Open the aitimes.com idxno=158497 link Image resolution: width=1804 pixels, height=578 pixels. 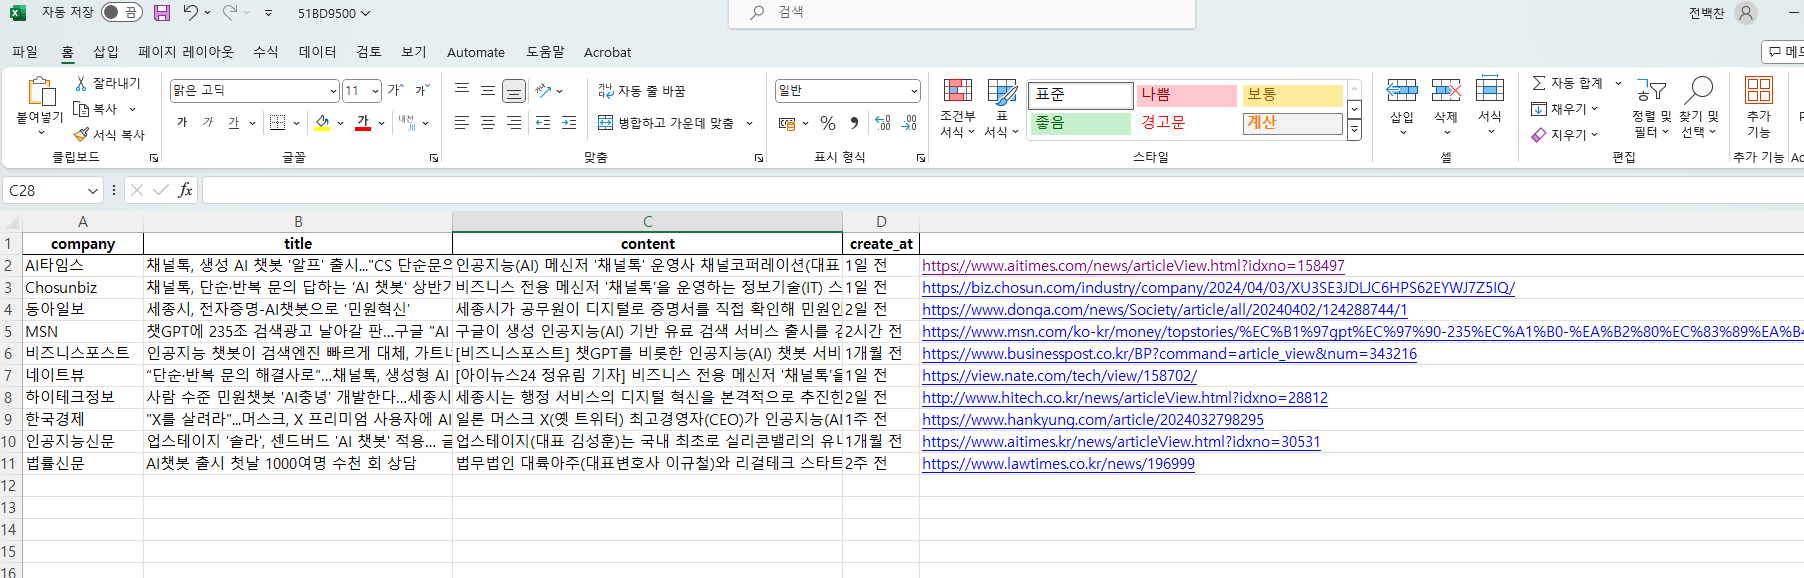tap(1133, 266)
